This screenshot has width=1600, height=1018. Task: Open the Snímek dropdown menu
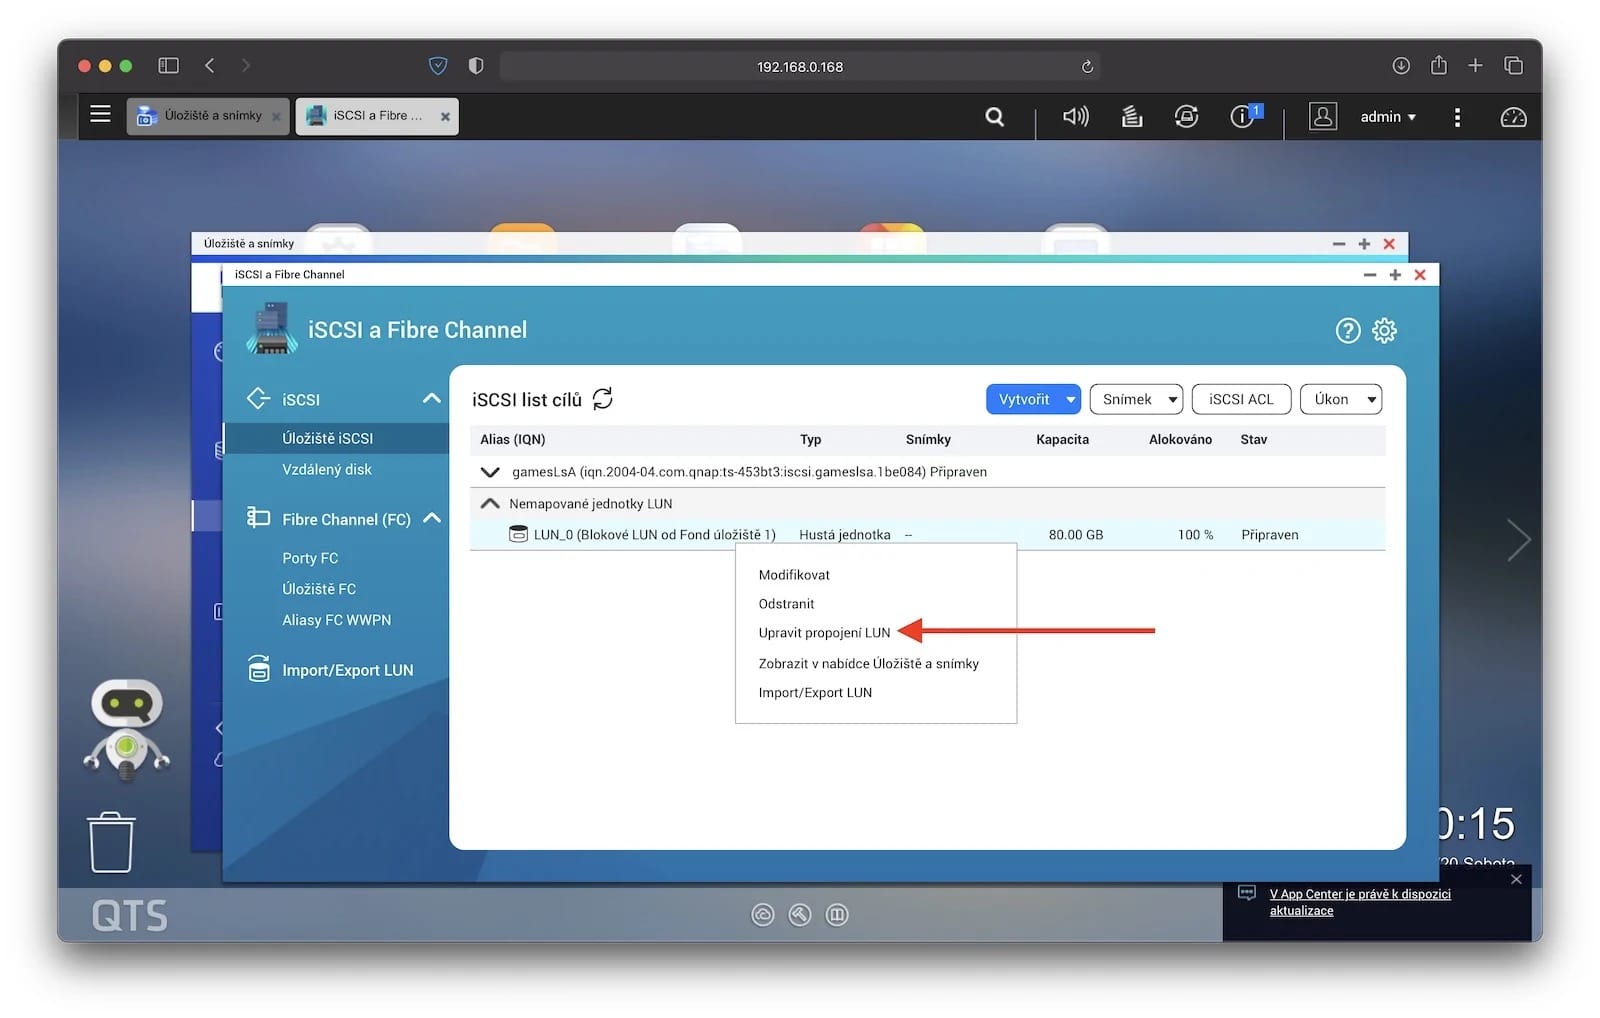[1136, 399]
